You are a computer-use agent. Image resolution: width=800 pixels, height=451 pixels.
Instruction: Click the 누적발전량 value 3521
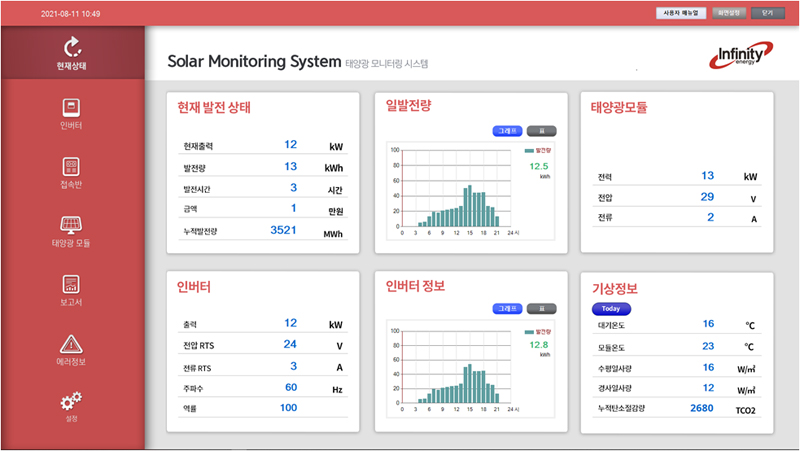tap(283, 230)
